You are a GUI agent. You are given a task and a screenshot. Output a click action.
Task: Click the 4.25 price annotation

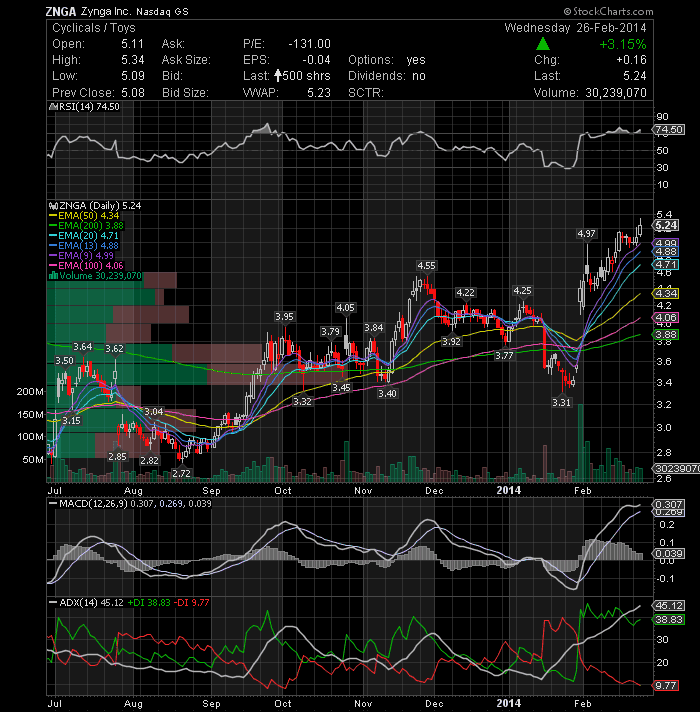coord(522,291)
